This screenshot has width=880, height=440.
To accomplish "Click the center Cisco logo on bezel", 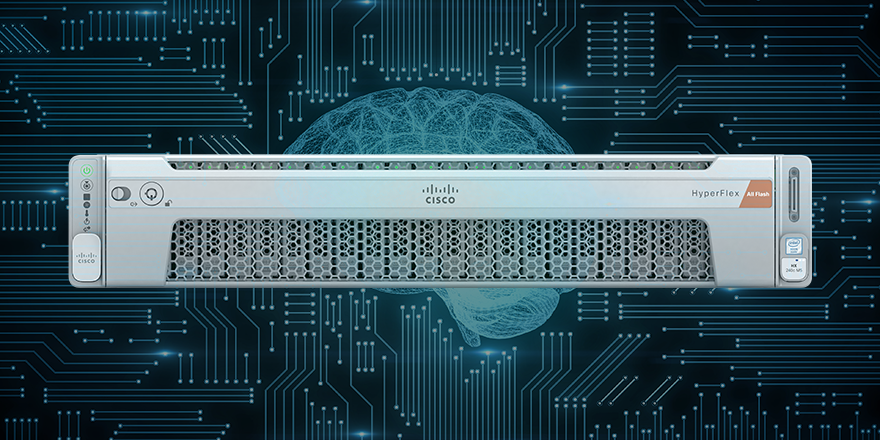I will 439,193.
